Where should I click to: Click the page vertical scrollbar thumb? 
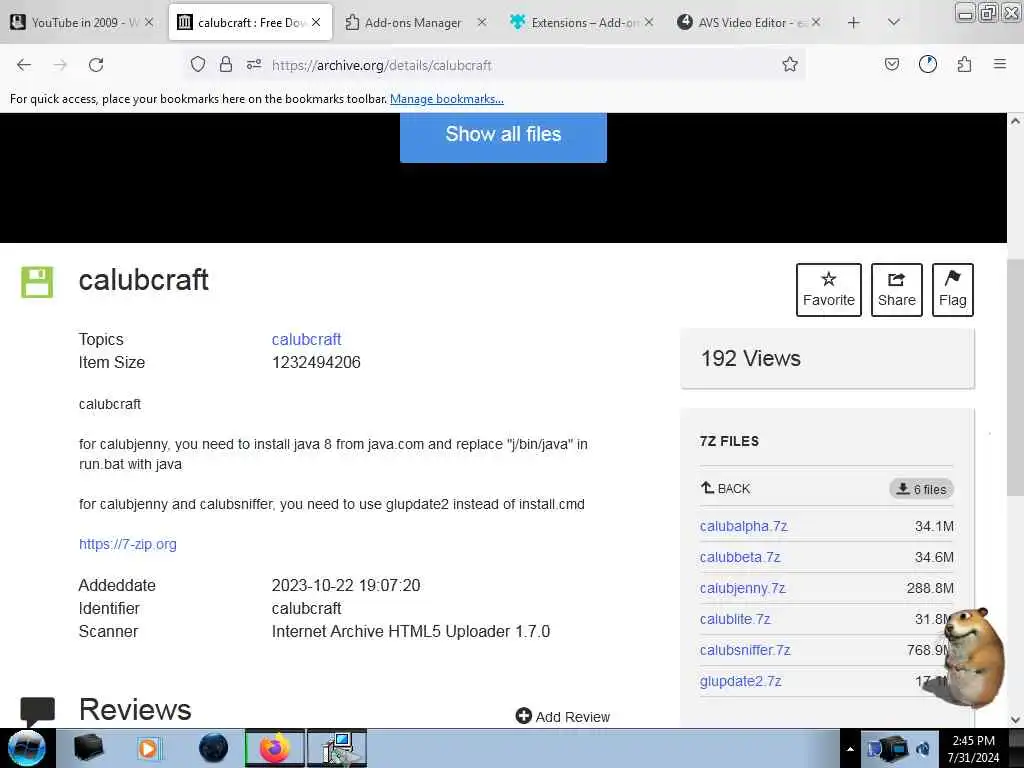click(x=1016, y=377)
